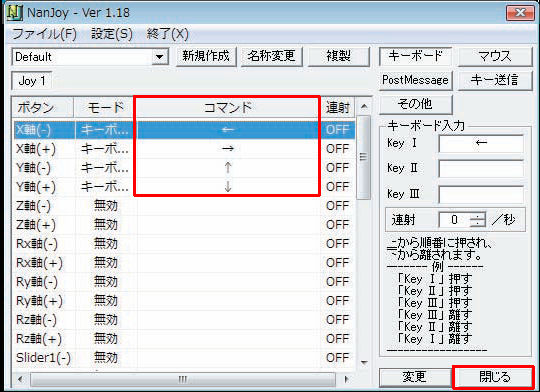
Task: Select the Ry軸(-) row
Action: [x=184, y=282]
